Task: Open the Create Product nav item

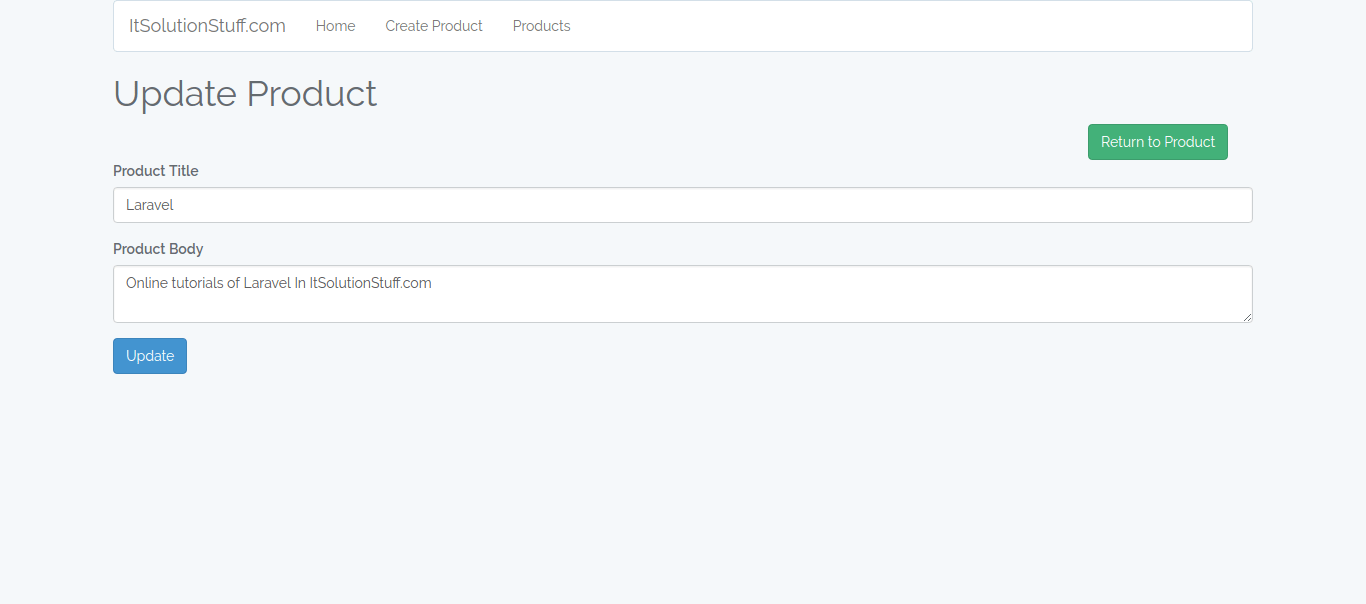Action: pyautogui.click(x=434, y=26)
